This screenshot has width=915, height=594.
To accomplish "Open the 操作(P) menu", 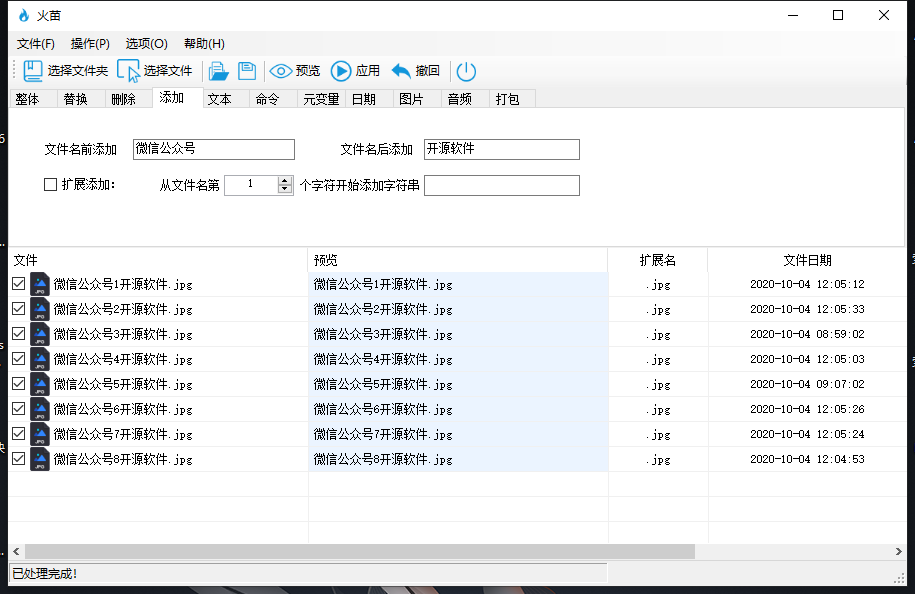I will tap(90, 44).
